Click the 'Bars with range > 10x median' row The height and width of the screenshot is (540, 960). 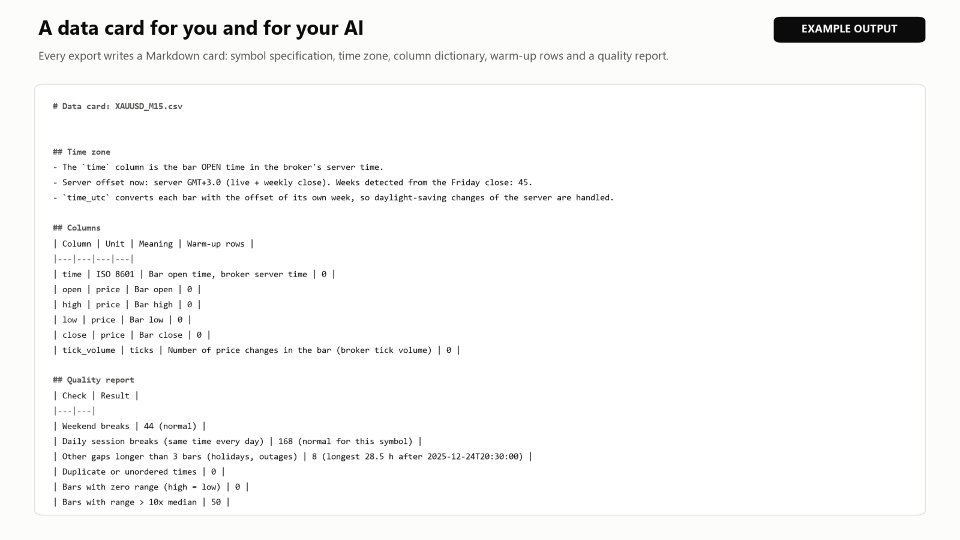(141, 502)
